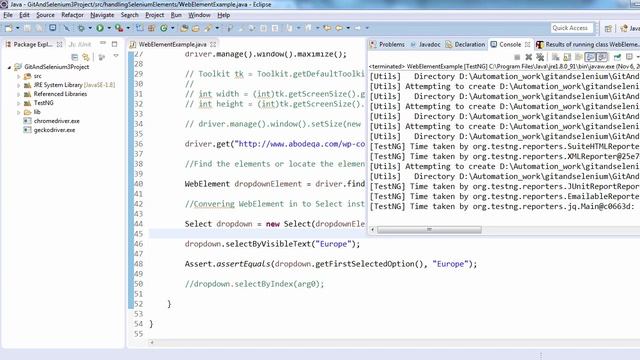Toggle Word Wrap in the console toolbar
This screenshot has width=640, height=360.
[x=578, y=57]
